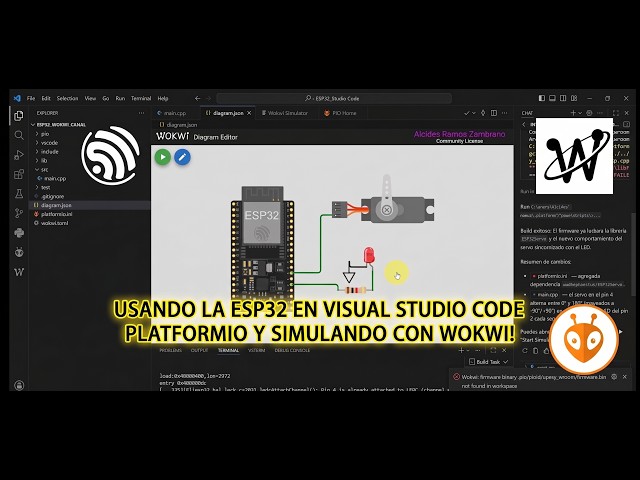This screenshot has width=640, height=480.
Task: Start the simulation with green play button
Action: pos(162,157)
